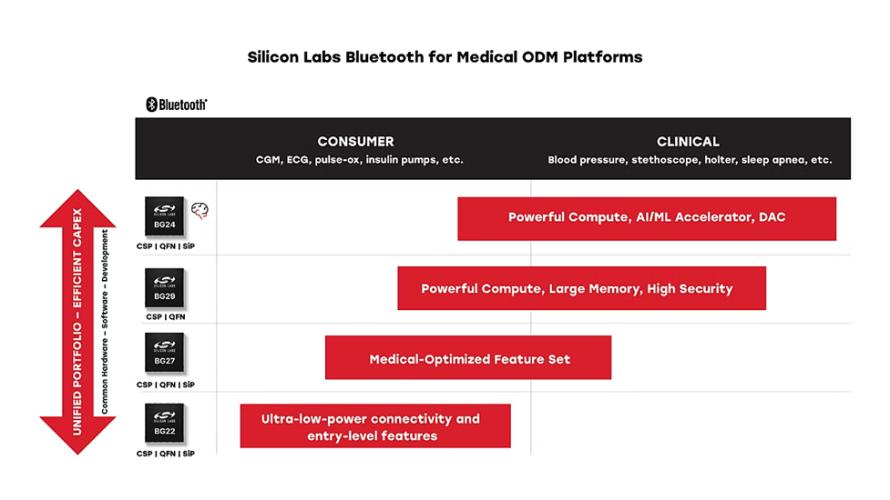Select the CONSUMER column header
The width and height of the screenshot is (890, 500).
point(355,141)
